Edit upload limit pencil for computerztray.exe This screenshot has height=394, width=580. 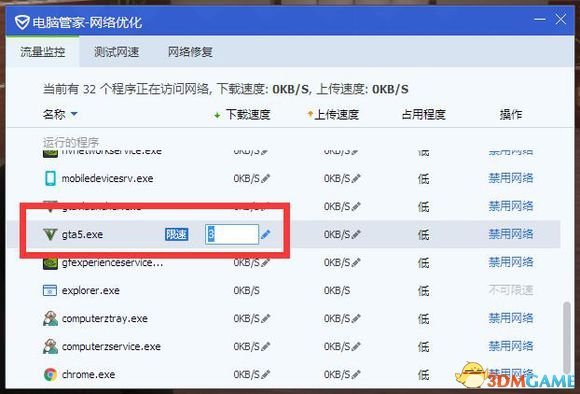356,319
